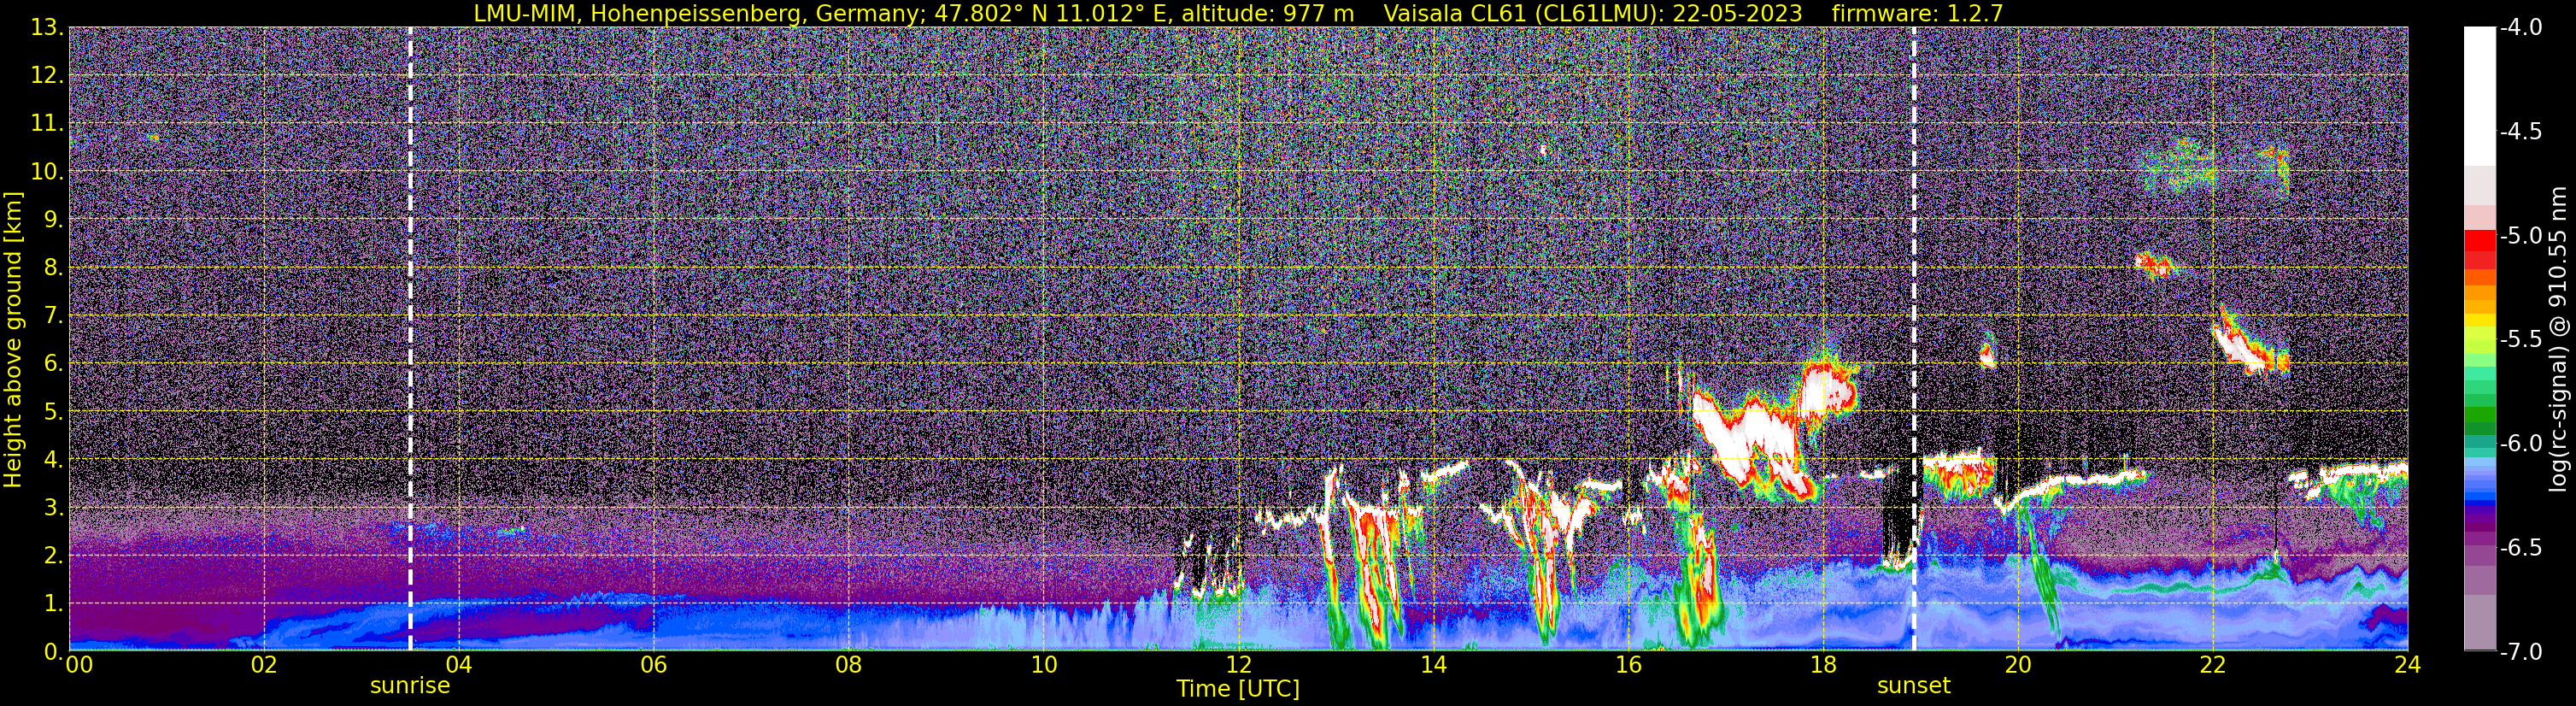Click the '0.' tick on the height axis
The height and width of the screenshot is (706, 2576).
tap(53, 651)
